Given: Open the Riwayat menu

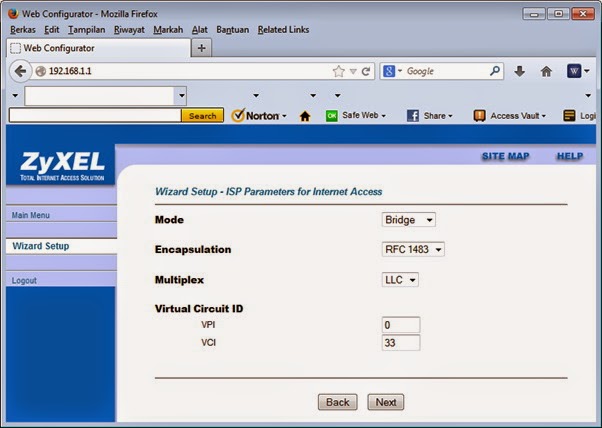Looking at the screenshot, I should 129,30.
